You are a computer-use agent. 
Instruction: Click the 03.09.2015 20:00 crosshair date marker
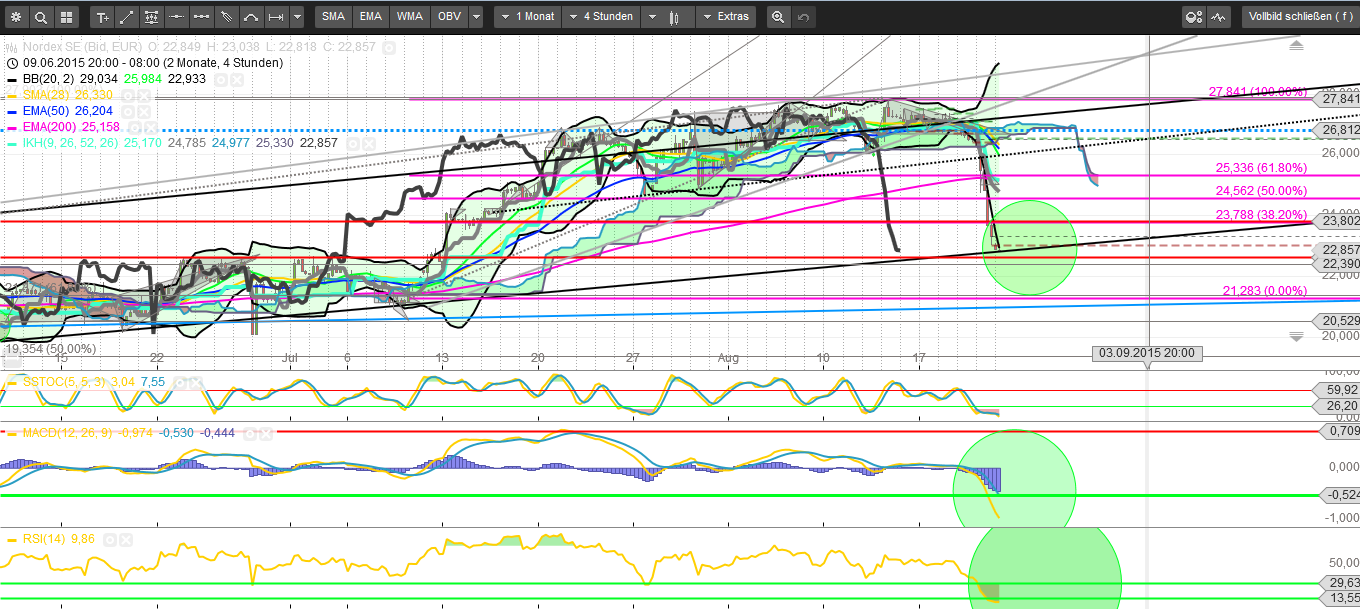tap(1149, 353)
